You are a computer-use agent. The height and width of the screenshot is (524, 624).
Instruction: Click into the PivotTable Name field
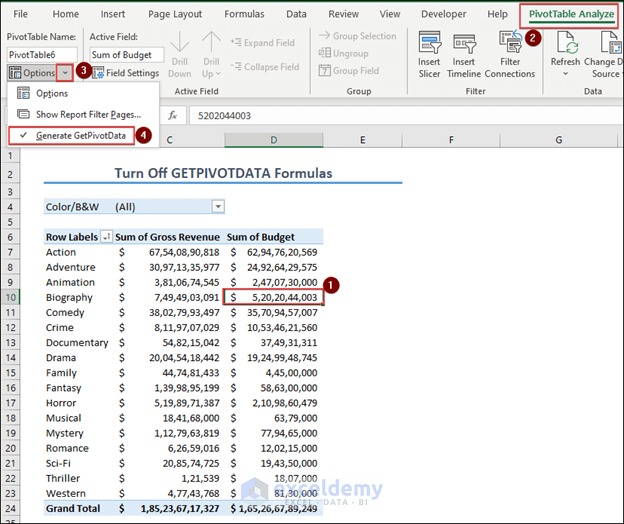tap(42, 55)
